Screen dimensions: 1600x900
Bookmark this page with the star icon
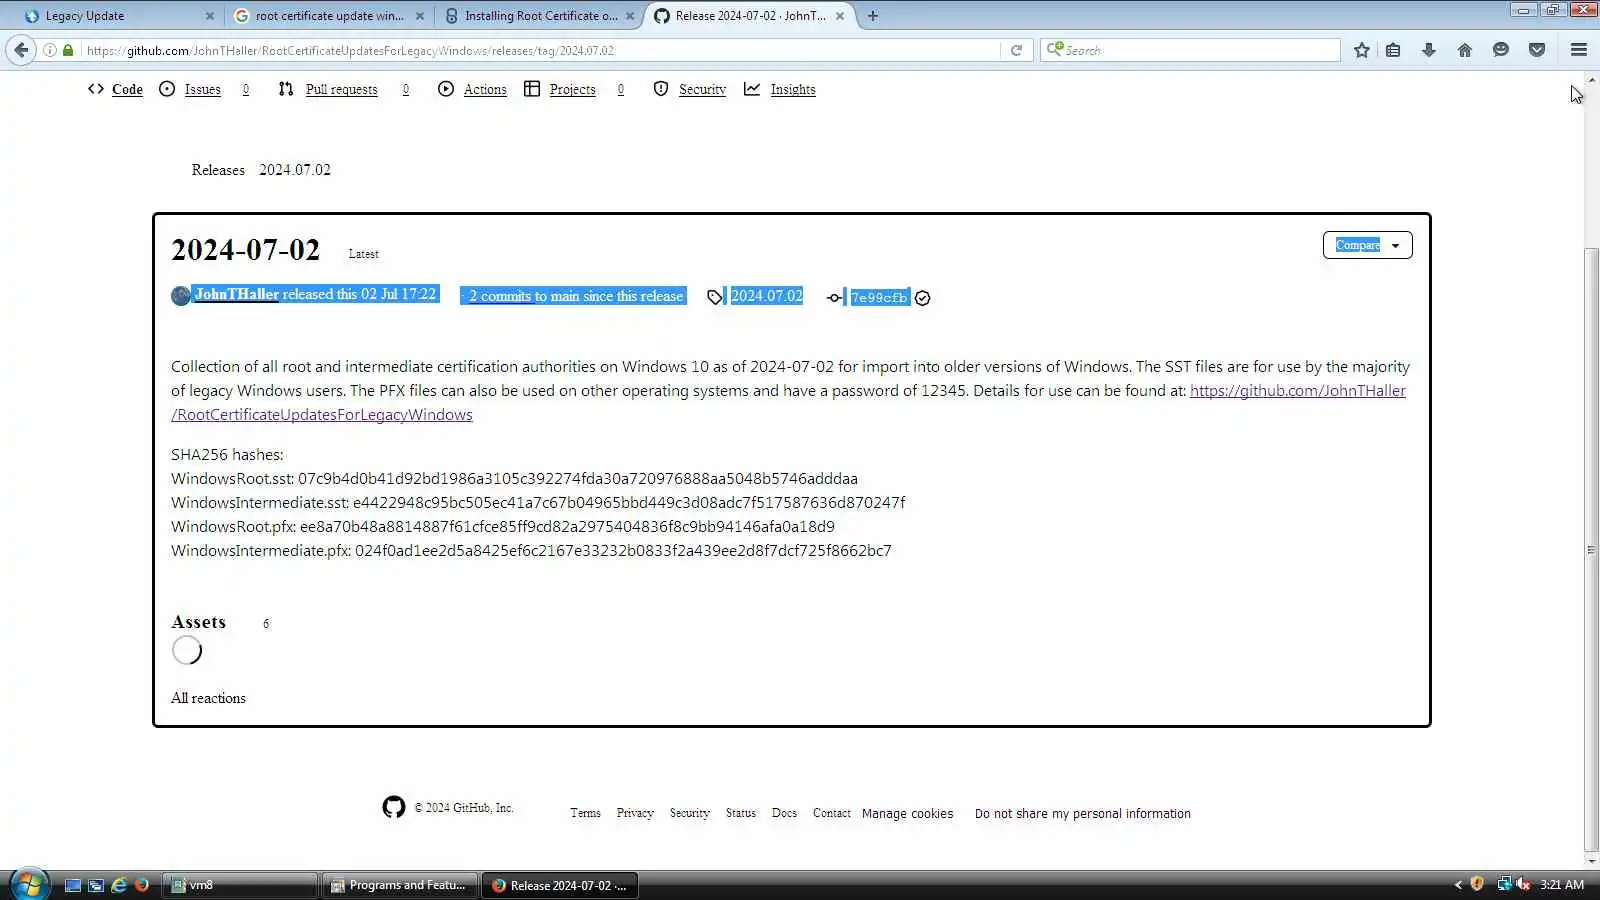1361,50
